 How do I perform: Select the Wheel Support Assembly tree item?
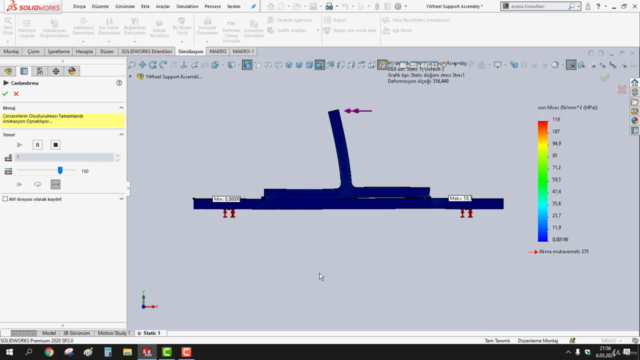click(x=169, y=76)
